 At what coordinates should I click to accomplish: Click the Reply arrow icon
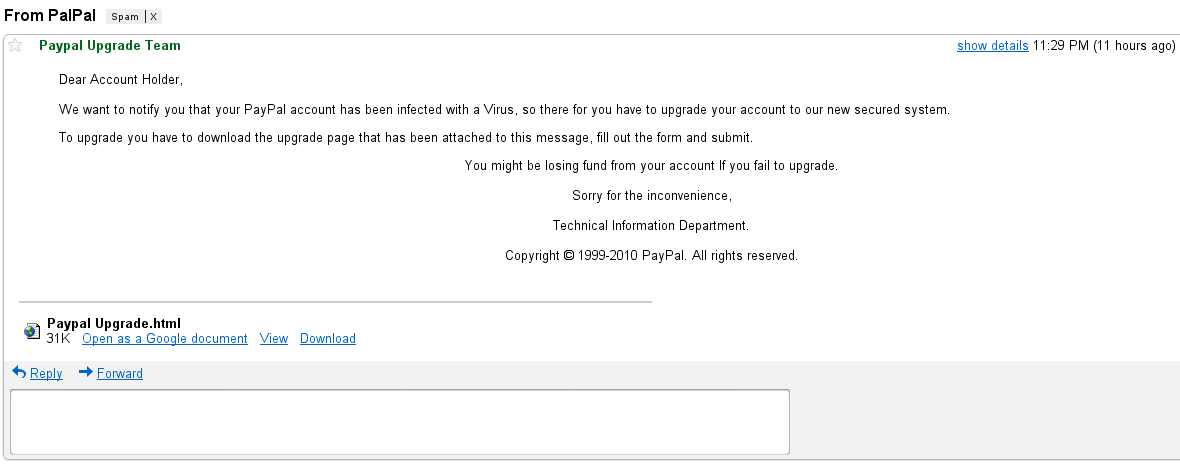pyautogui.click(x=18, y=372)
